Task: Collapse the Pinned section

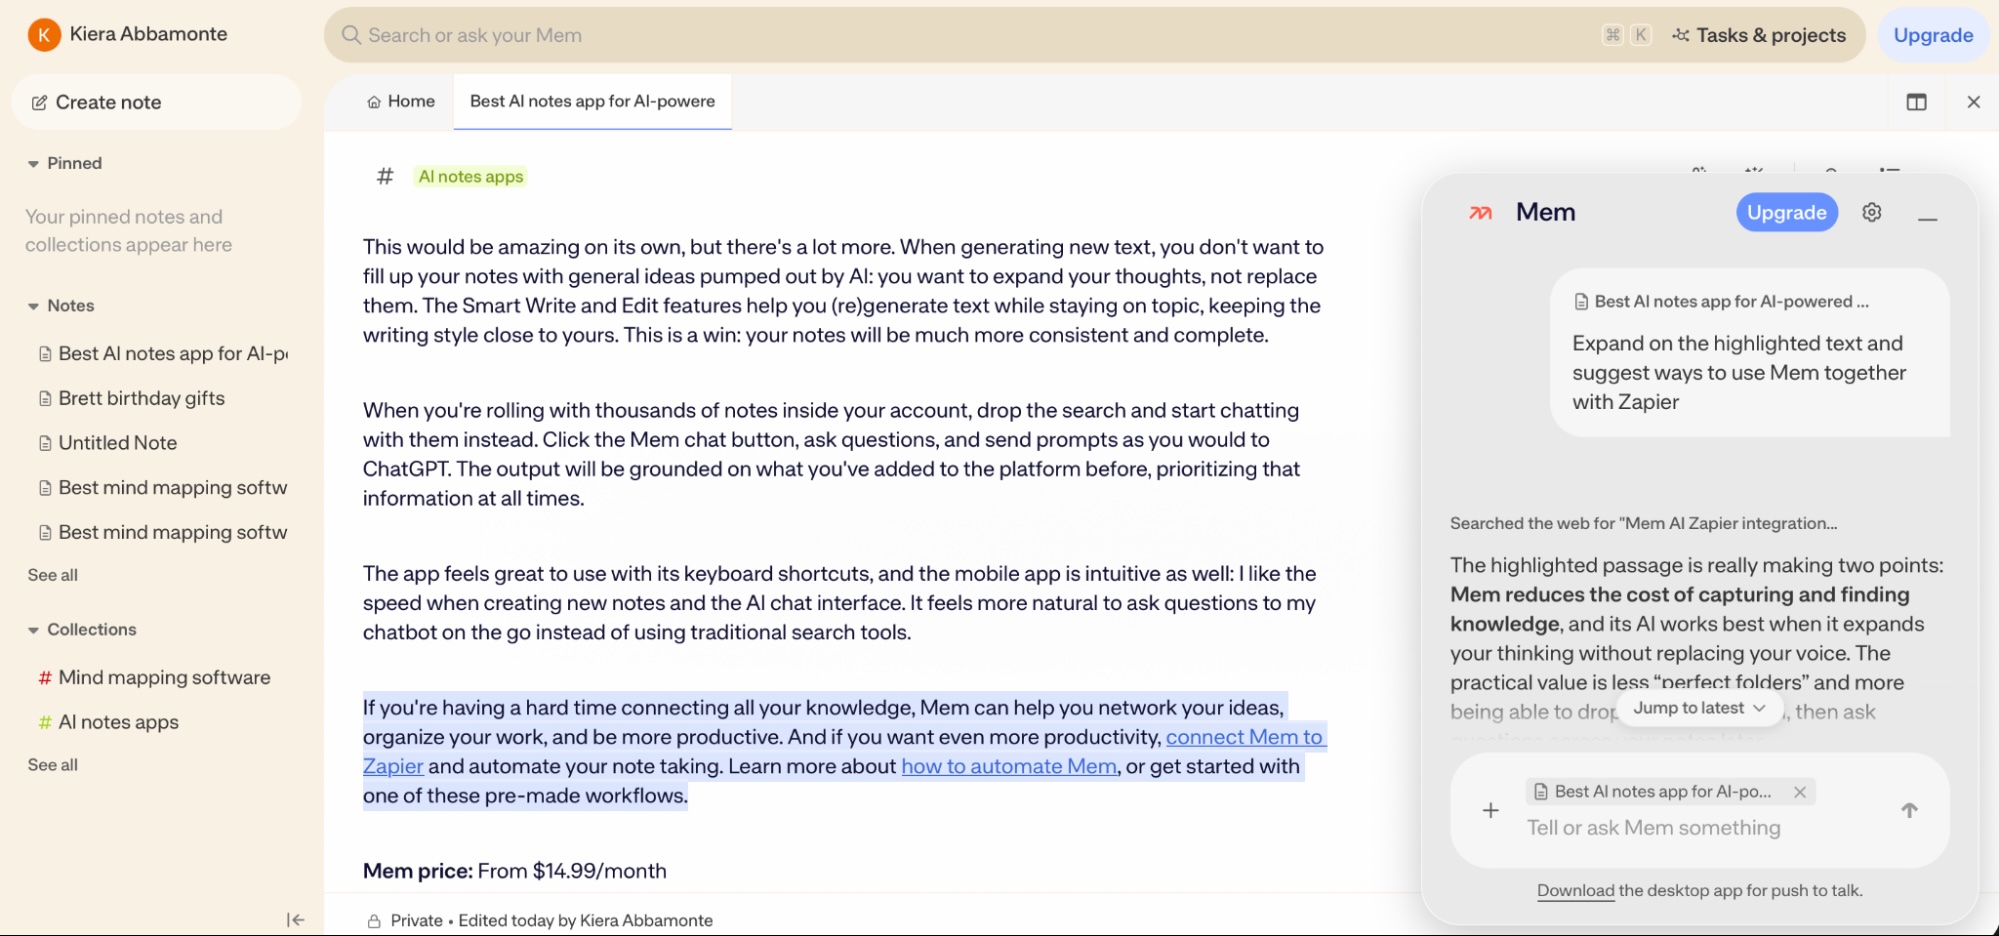Action: 34,164
